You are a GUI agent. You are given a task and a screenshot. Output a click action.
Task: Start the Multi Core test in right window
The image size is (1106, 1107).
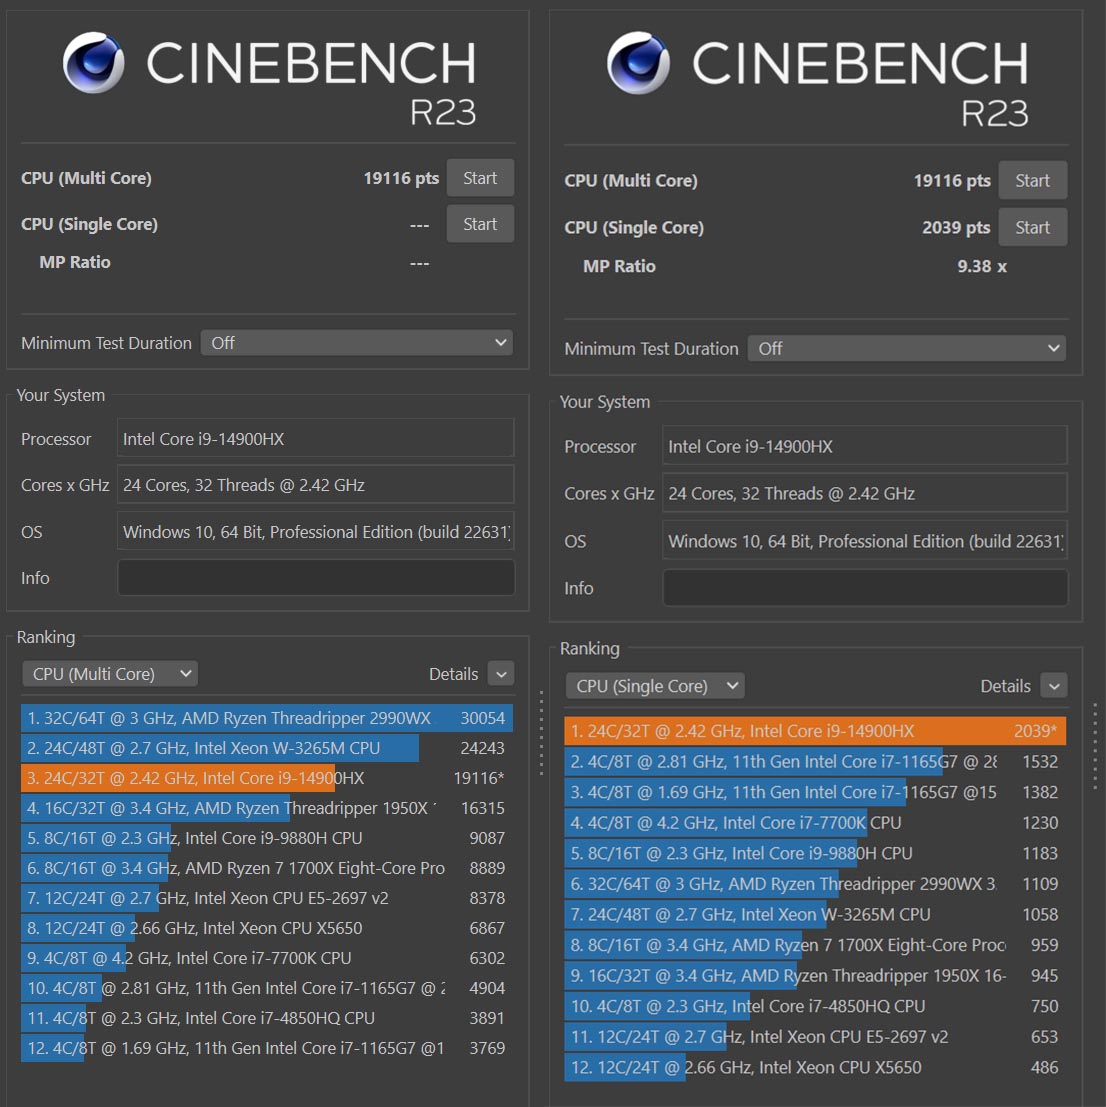point(1032,181)
